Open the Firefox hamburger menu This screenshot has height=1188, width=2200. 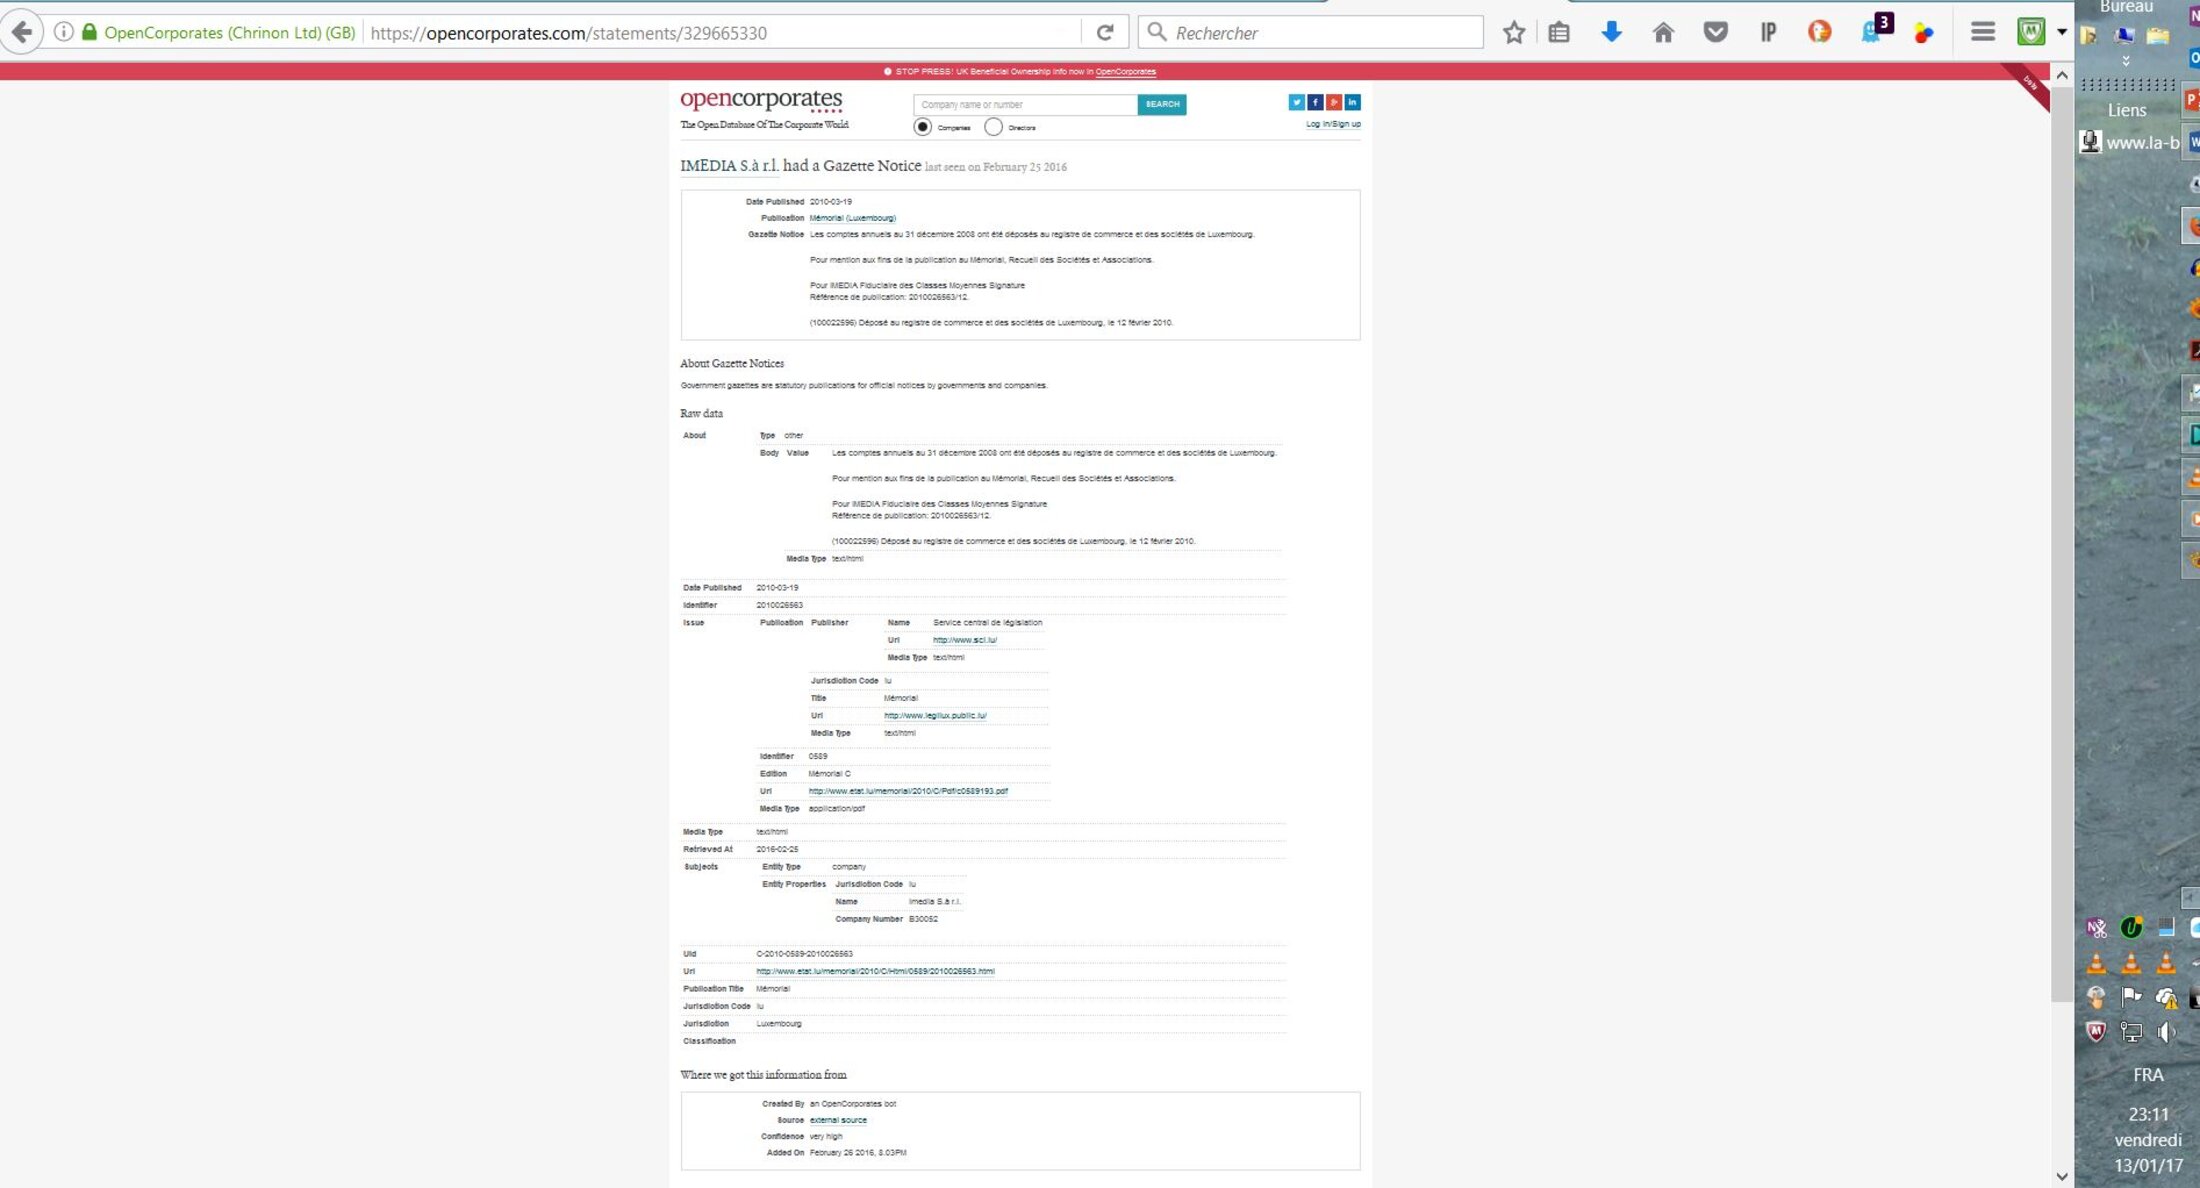tap(1982, 33)
